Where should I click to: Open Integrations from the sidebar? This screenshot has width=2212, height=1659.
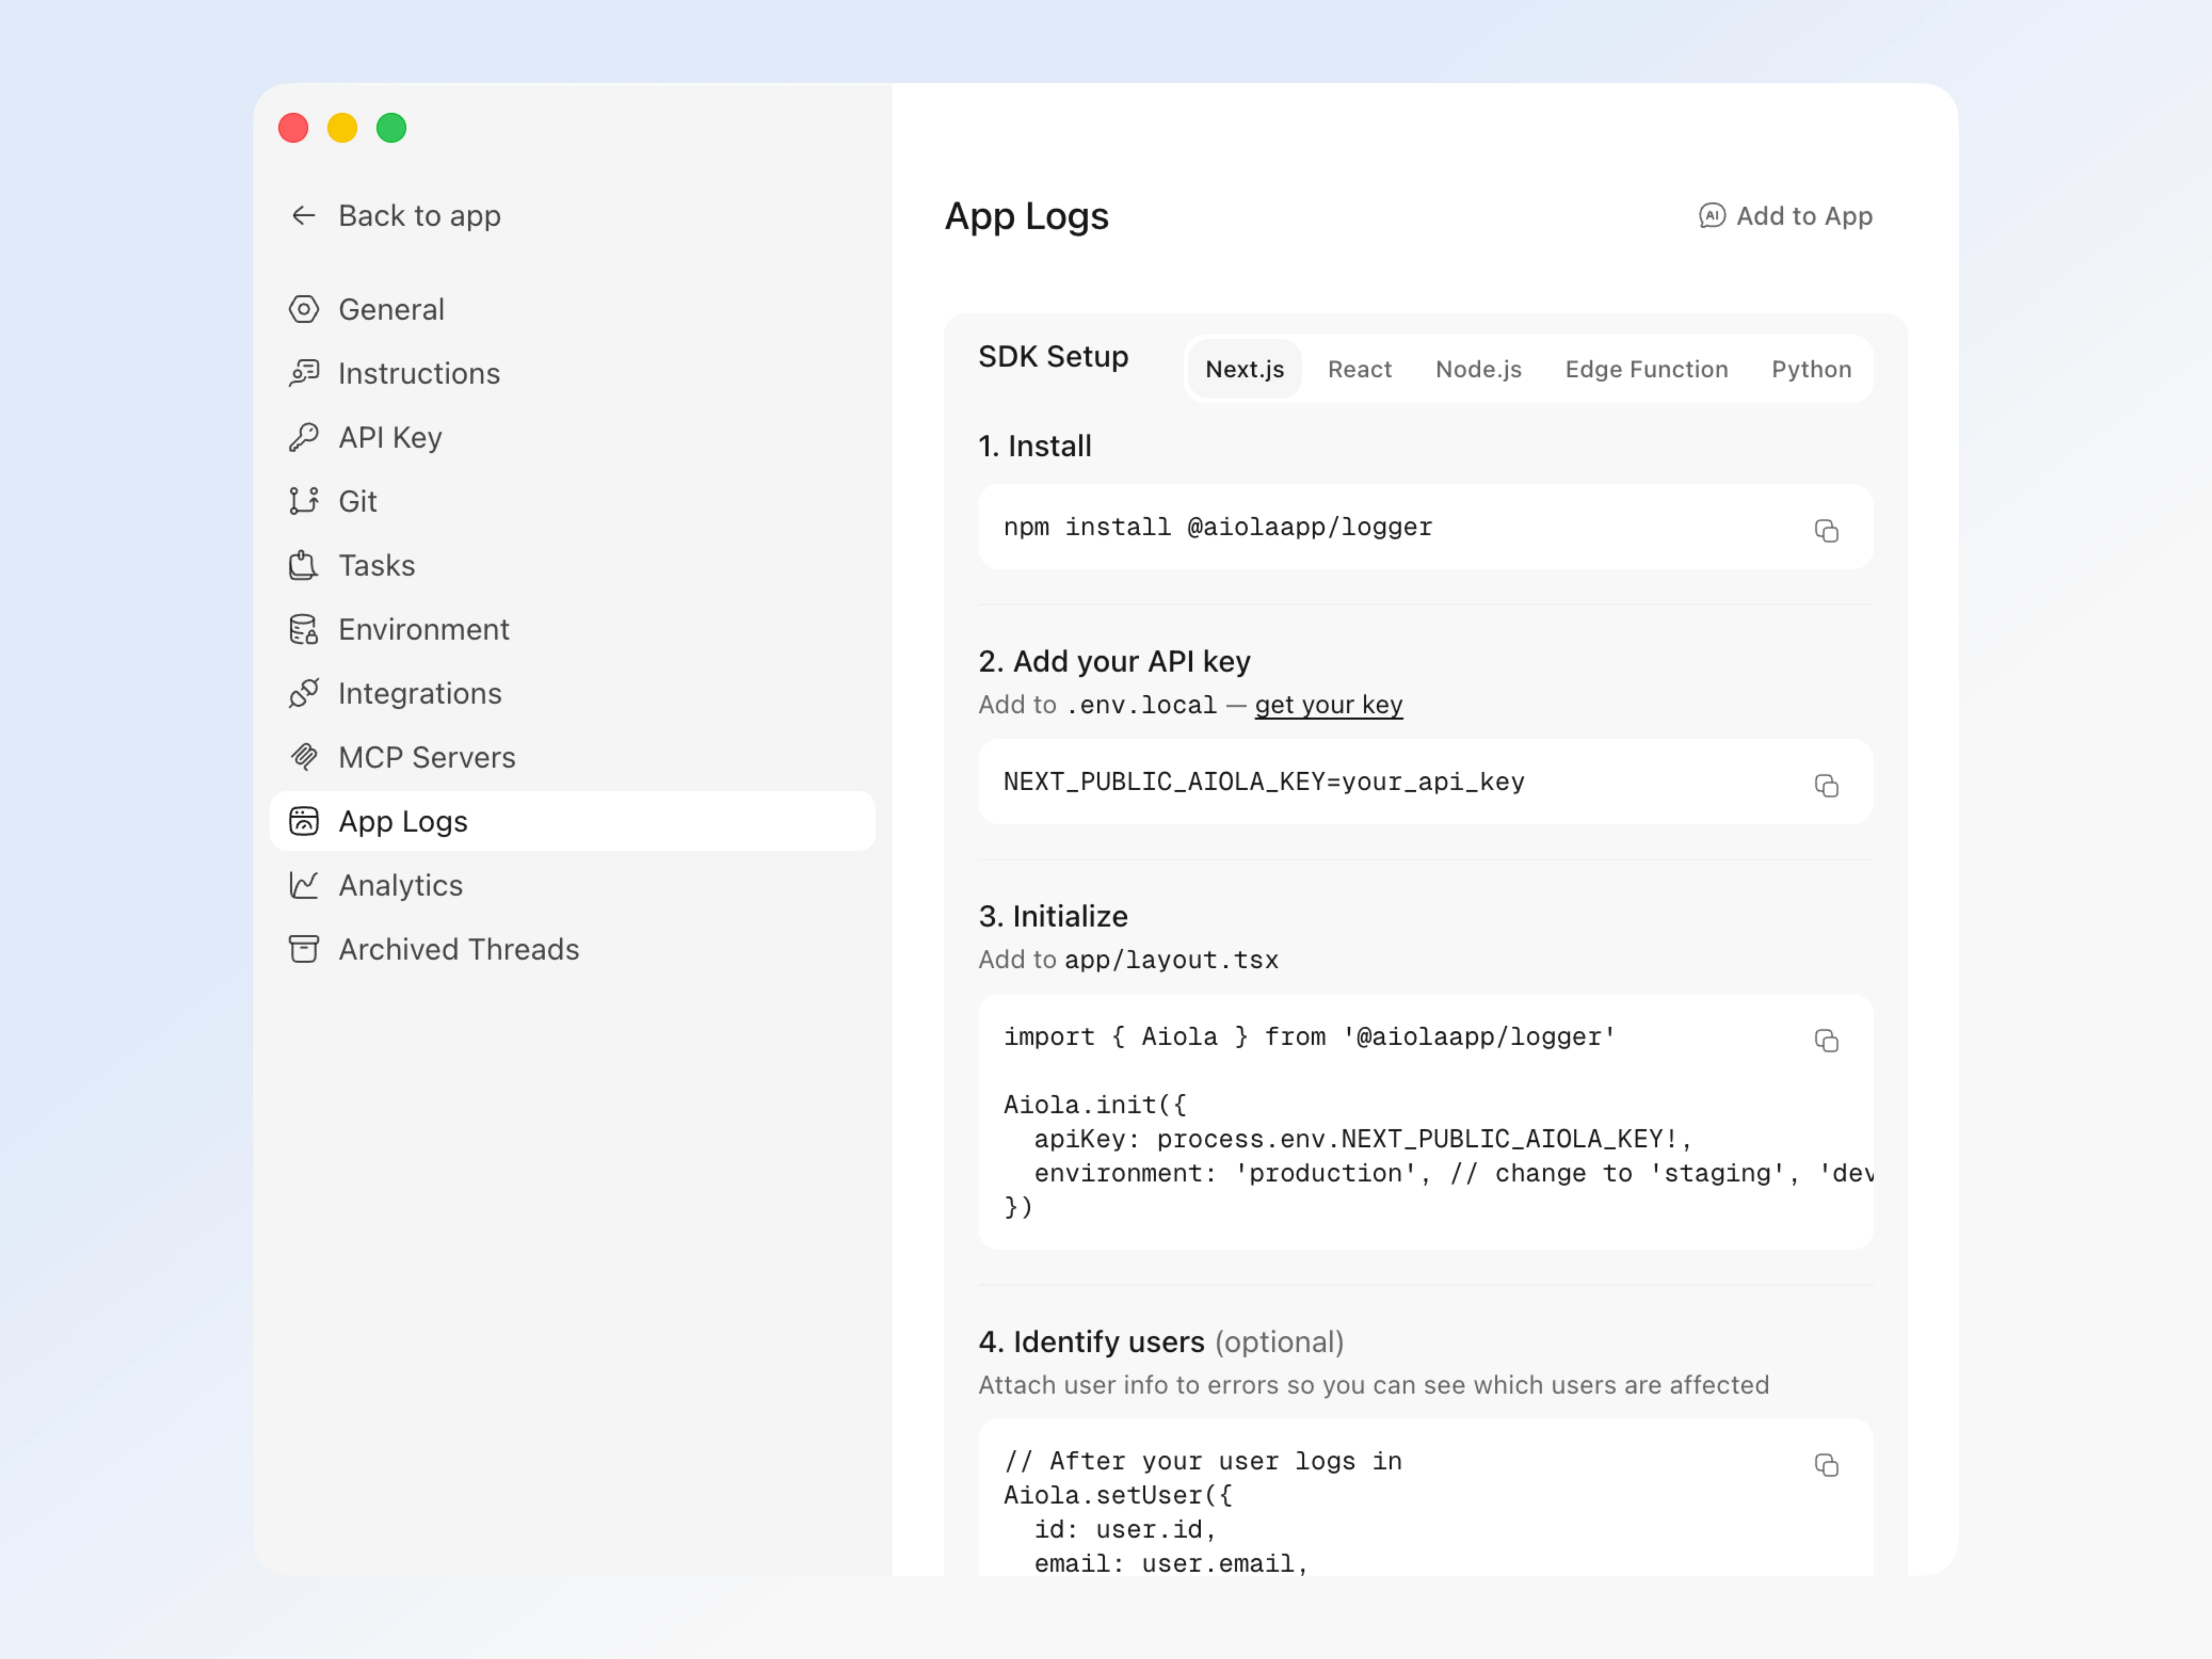click(x=573, y=694)
